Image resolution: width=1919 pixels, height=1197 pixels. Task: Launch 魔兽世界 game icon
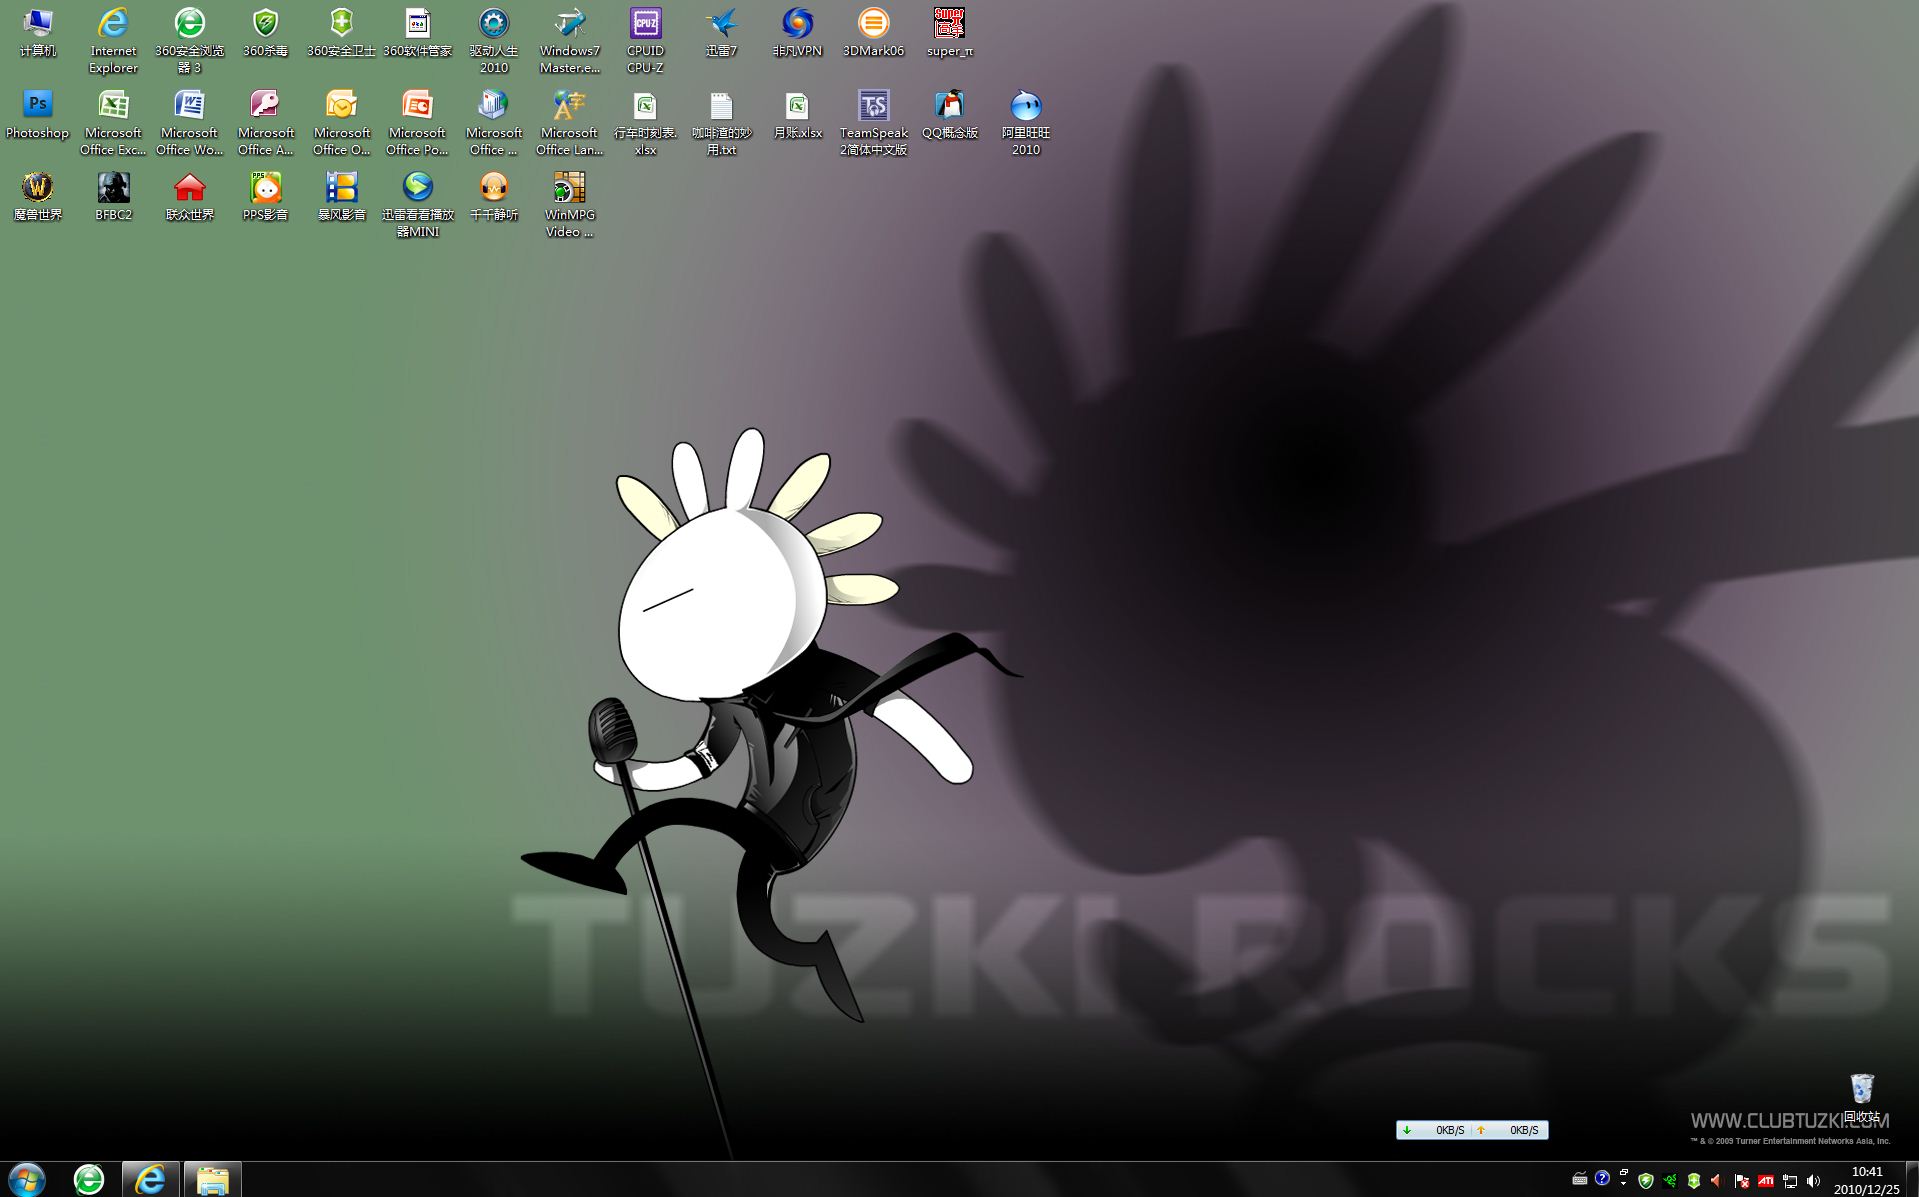[x=37, y=197]
